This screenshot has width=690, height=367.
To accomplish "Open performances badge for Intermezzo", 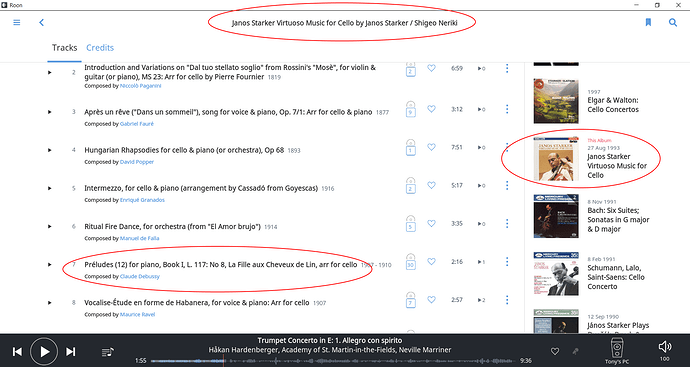I will (411, 186).
